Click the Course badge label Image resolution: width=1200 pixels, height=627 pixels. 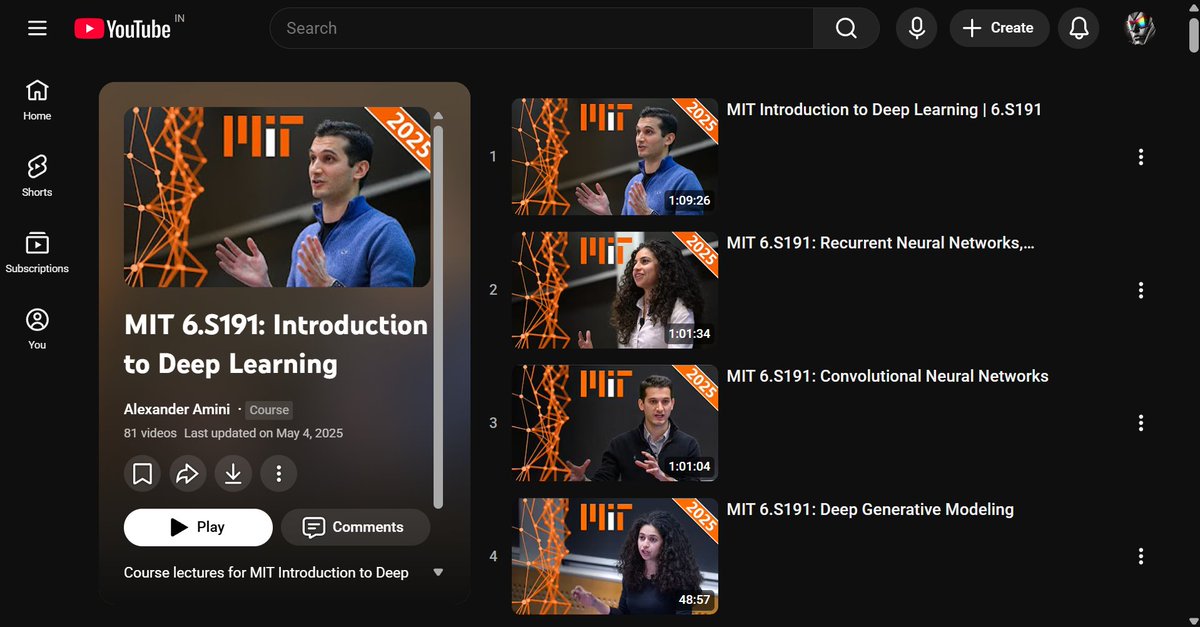pyautogui.click(x=269, y=410)
